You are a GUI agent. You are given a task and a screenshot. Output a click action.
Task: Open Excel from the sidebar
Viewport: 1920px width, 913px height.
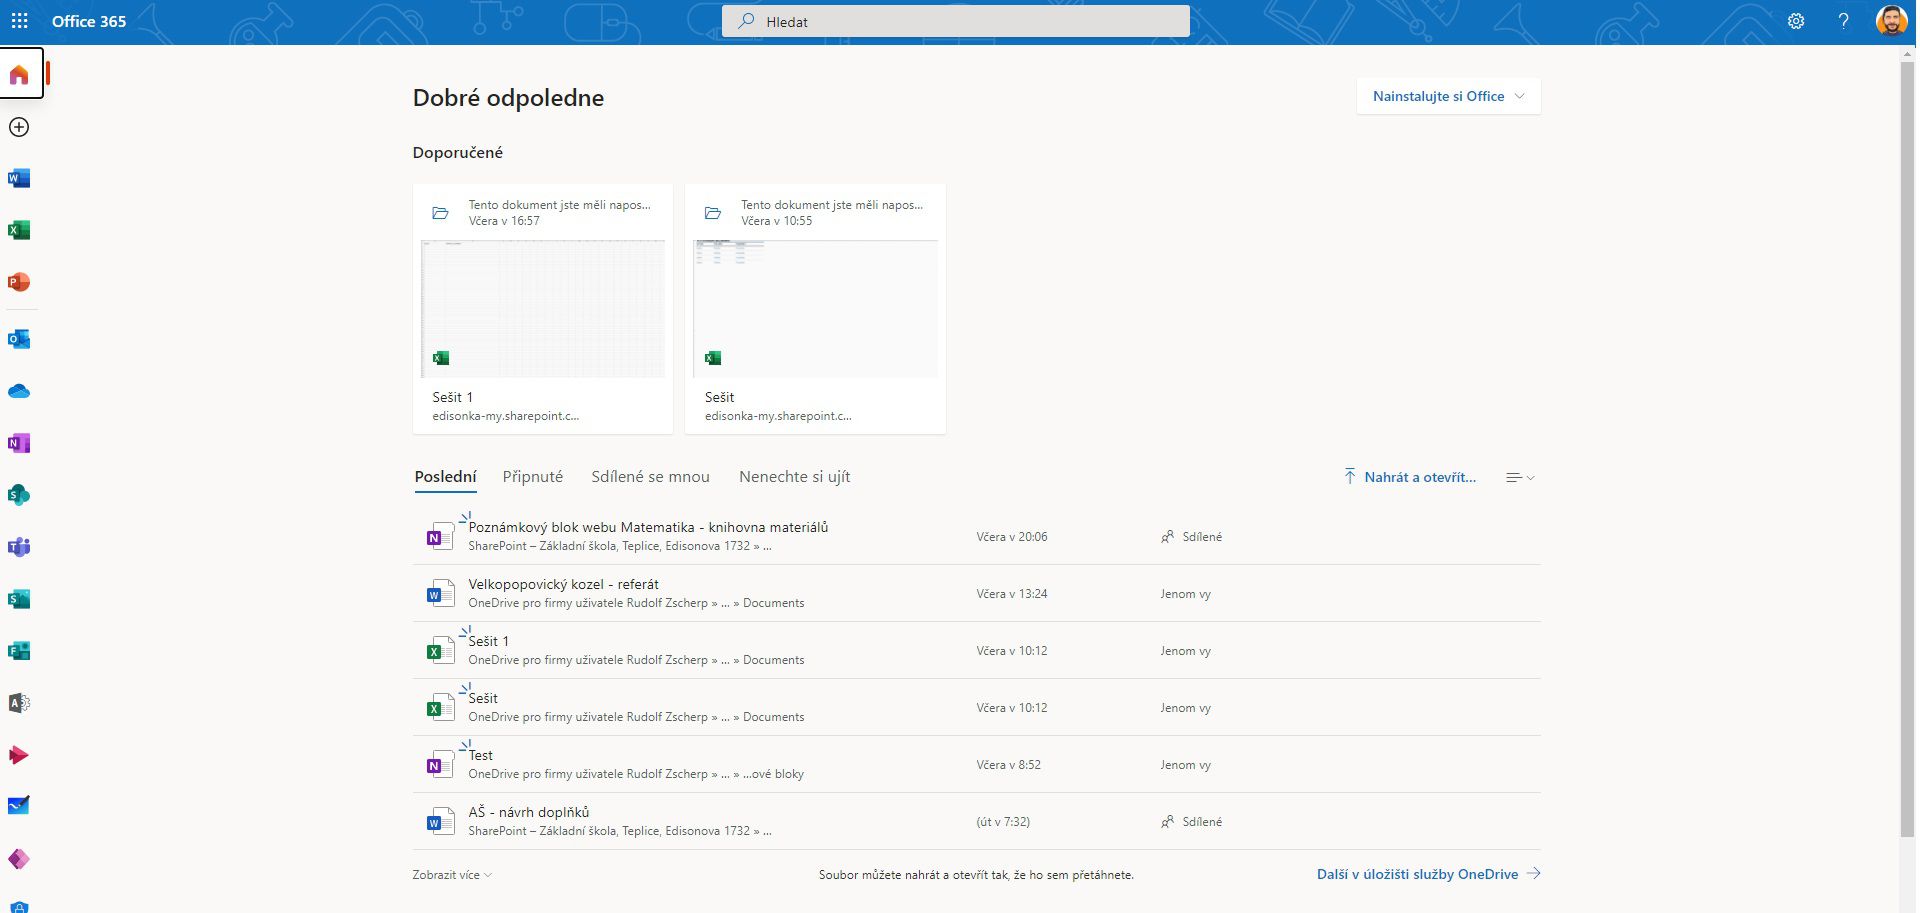tap(19, 230)
